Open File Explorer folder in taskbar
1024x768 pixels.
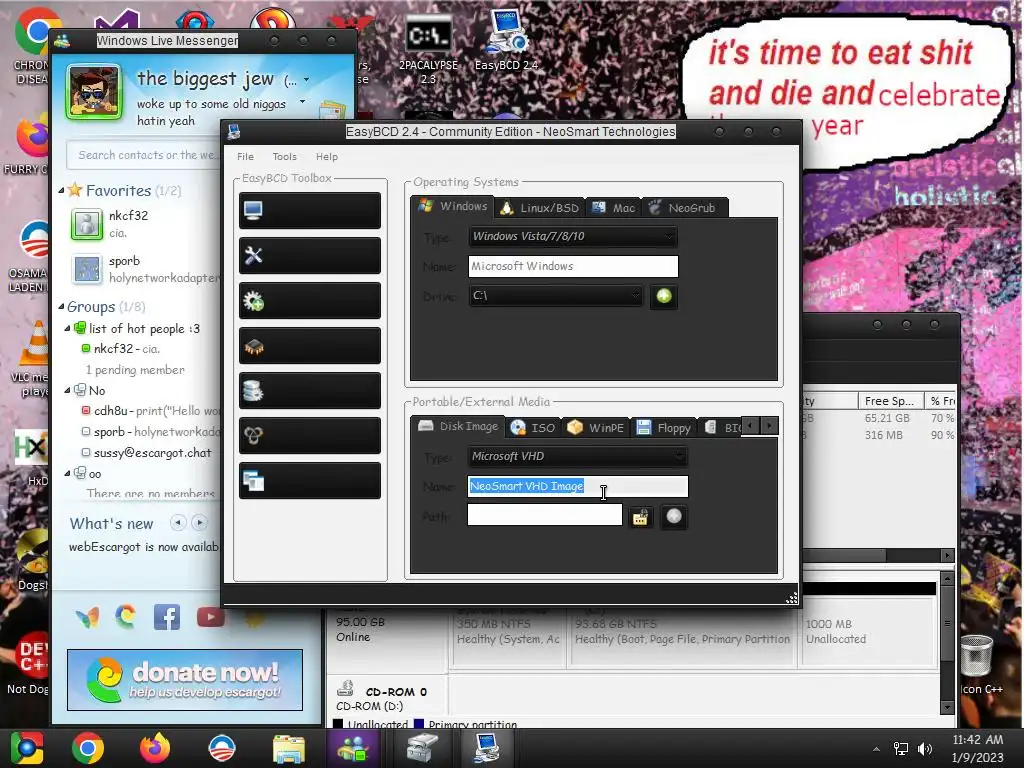[288, 748]
